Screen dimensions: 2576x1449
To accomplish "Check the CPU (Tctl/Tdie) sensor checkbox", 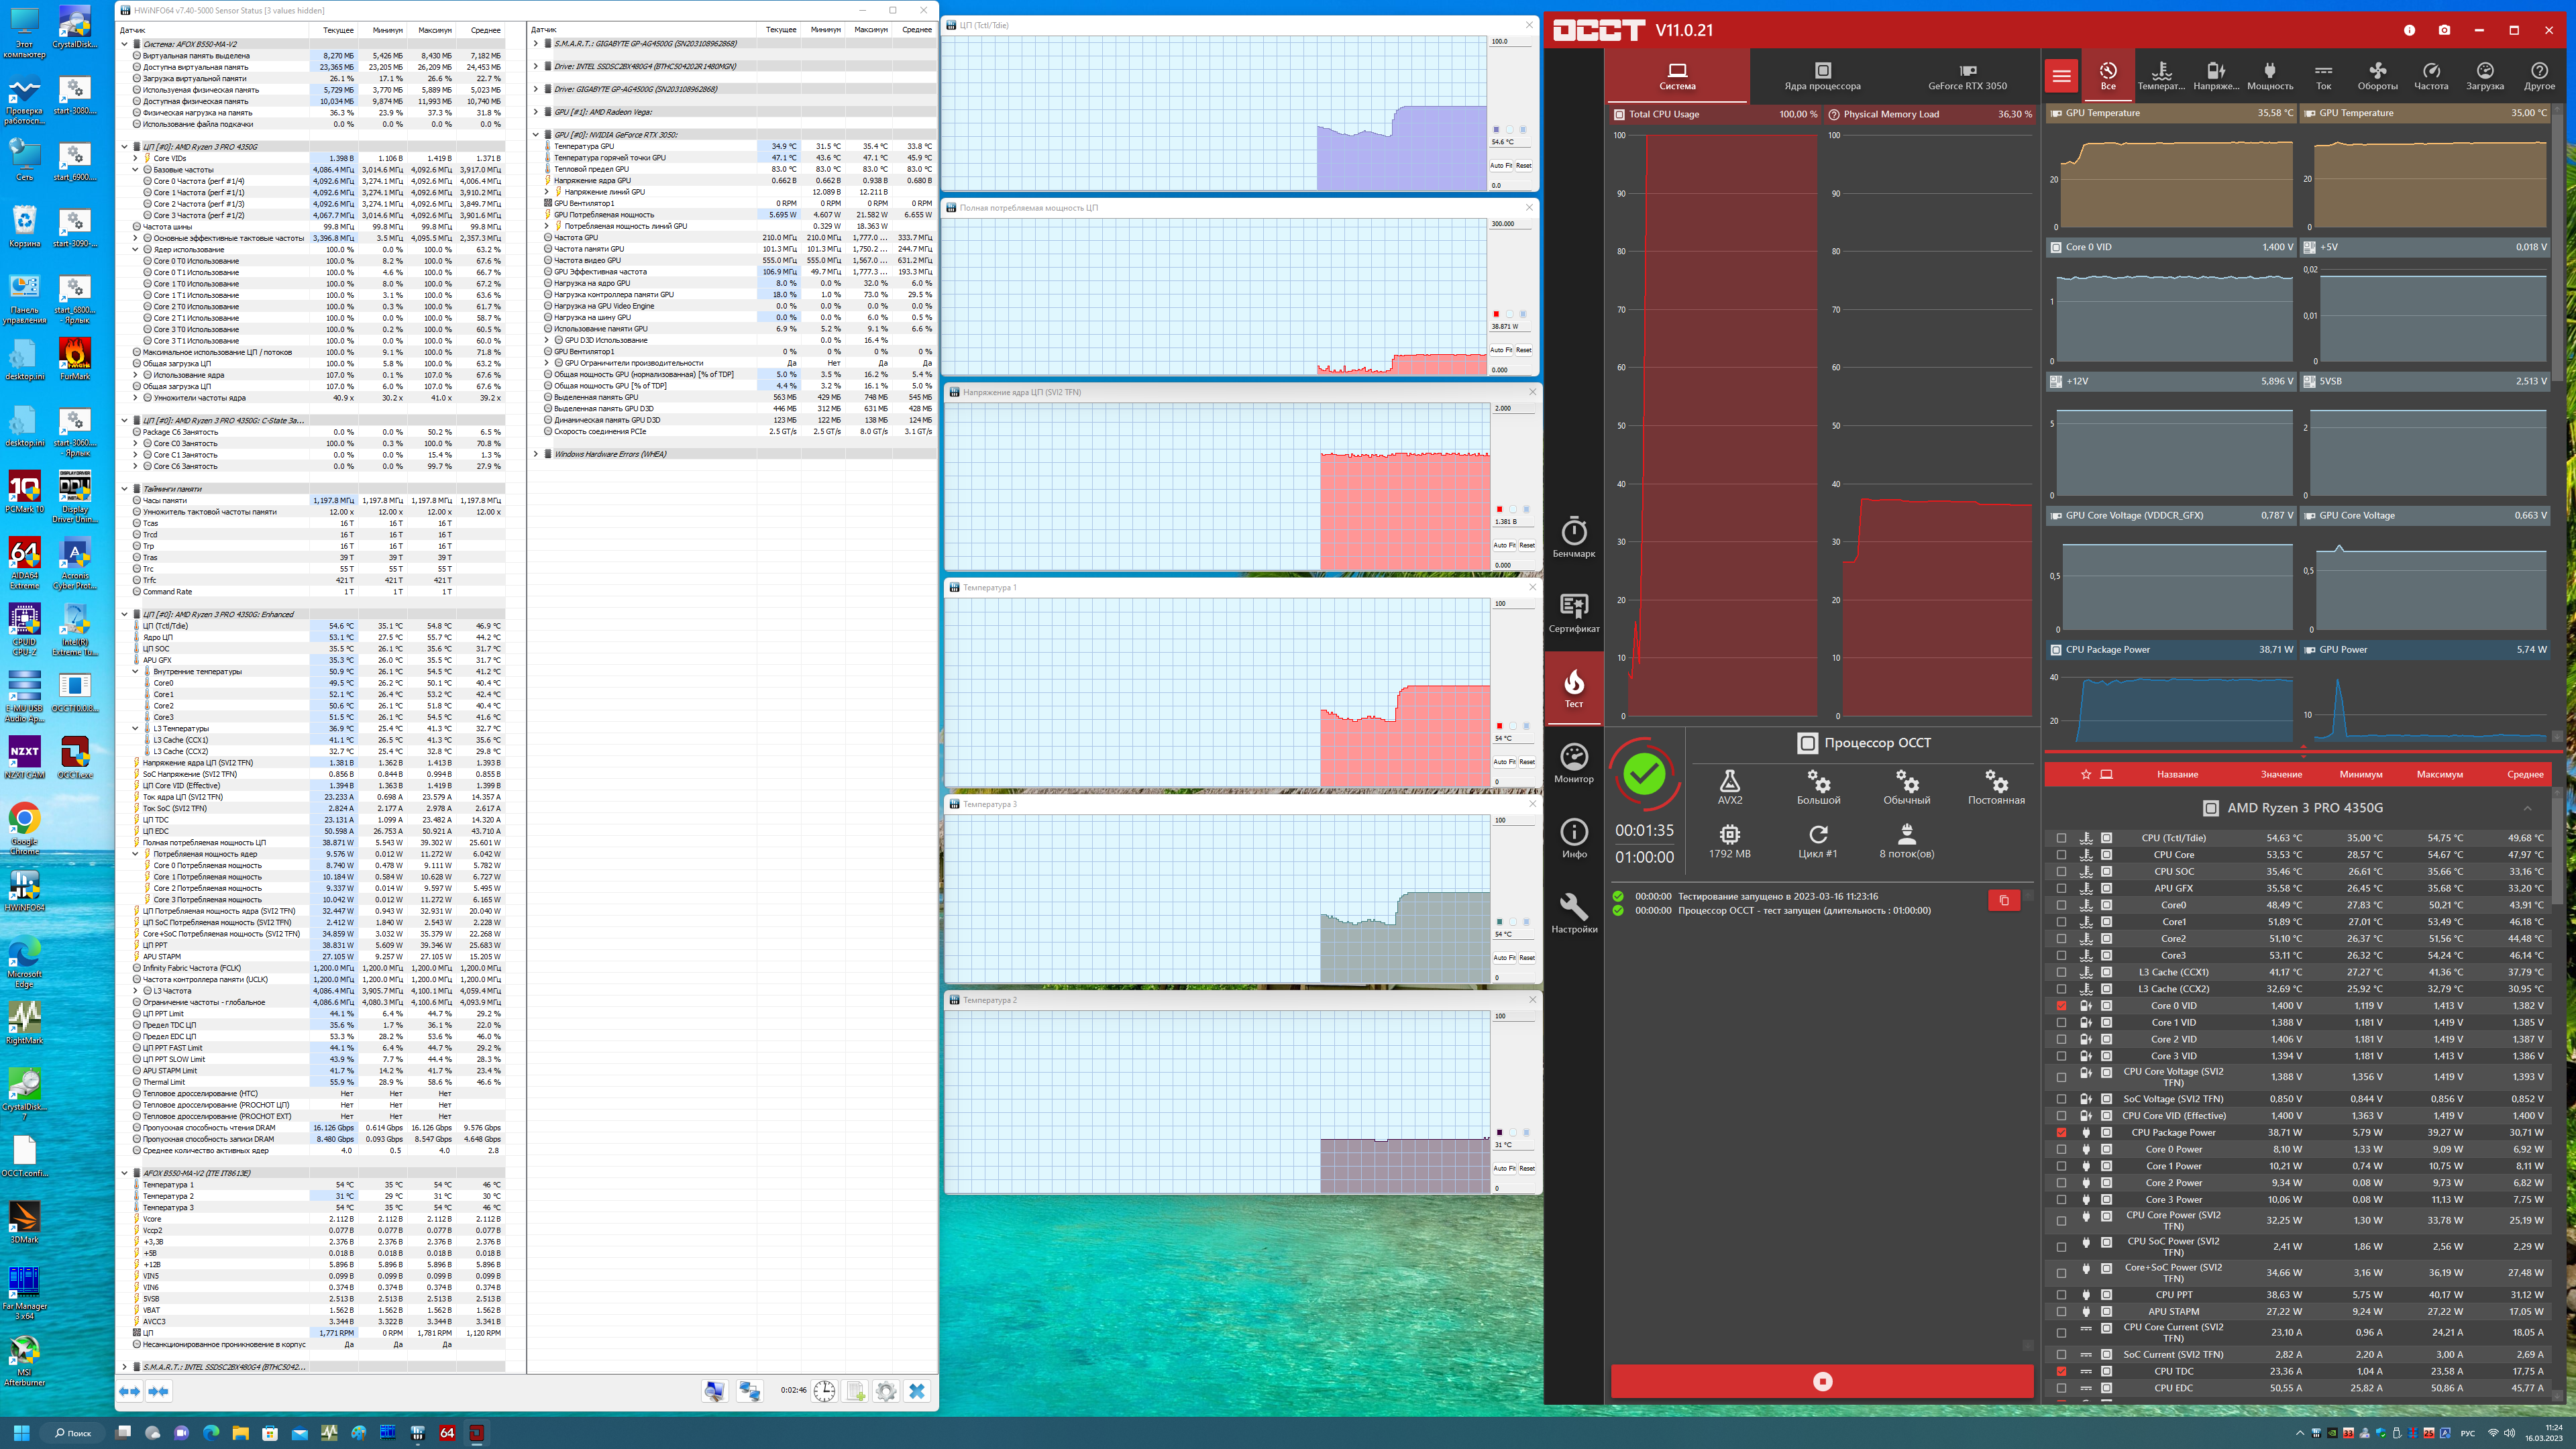I will coord(2061,838).
